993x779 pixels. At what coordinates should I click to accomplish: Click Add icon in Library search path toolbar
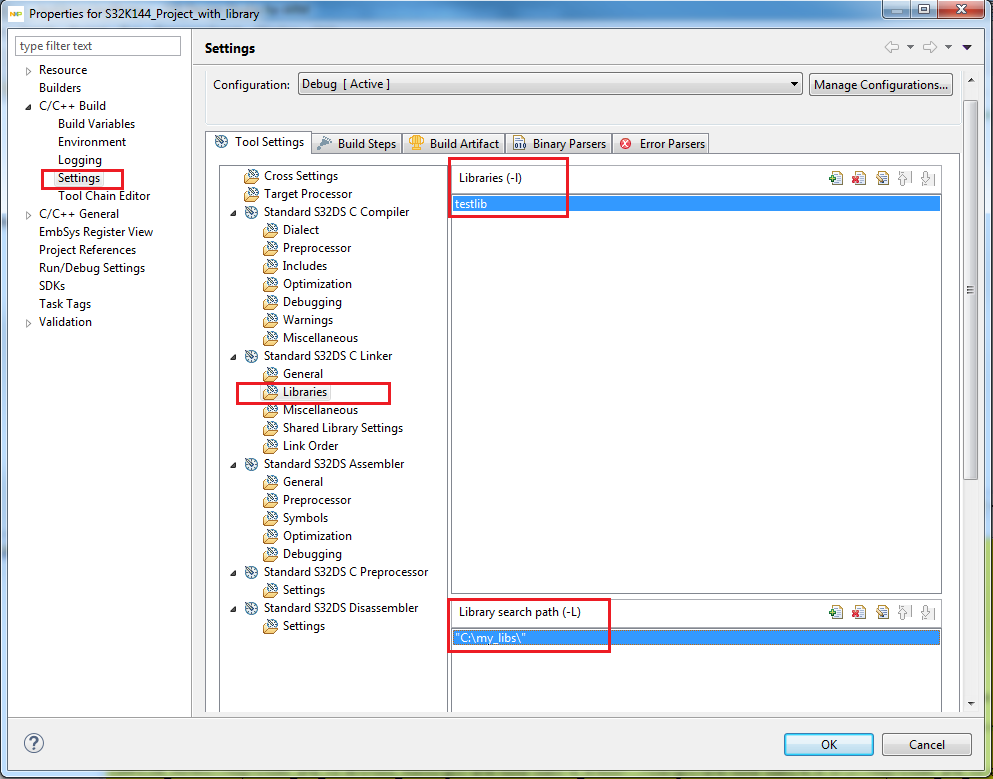coord(835,612)
